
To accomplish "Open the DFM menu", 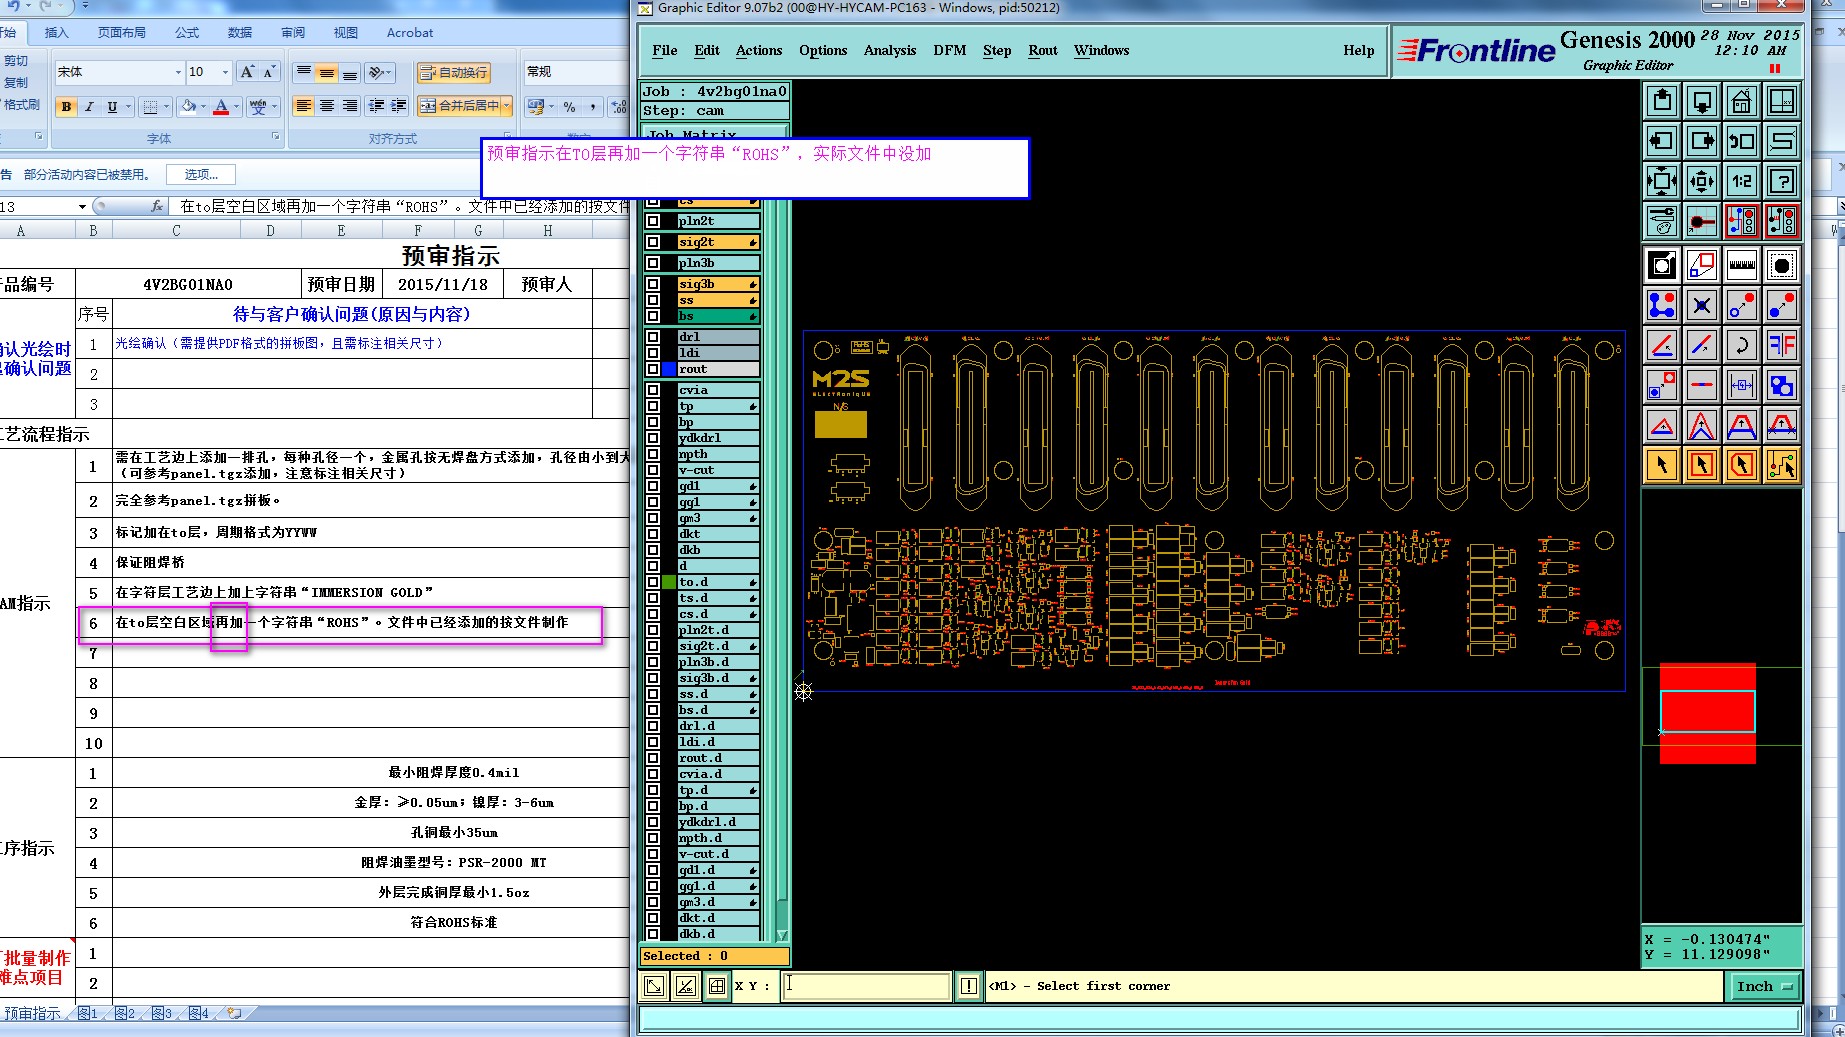I will coord(949,50).
